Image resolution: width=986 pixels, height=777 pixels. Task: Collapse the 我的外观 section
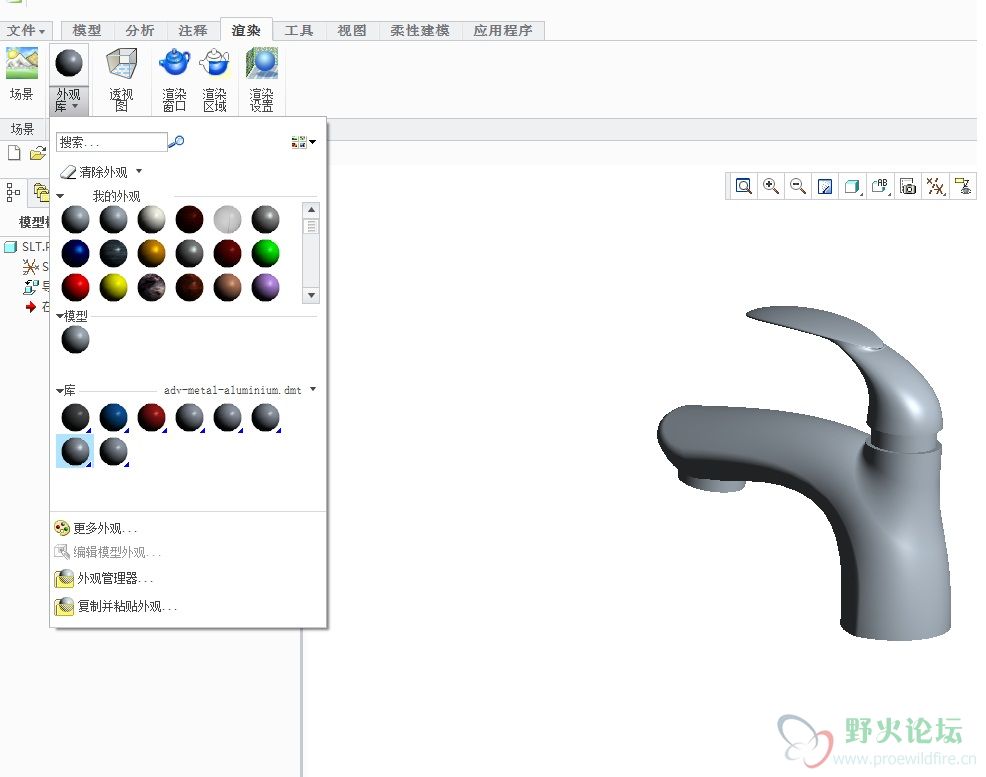60,196
